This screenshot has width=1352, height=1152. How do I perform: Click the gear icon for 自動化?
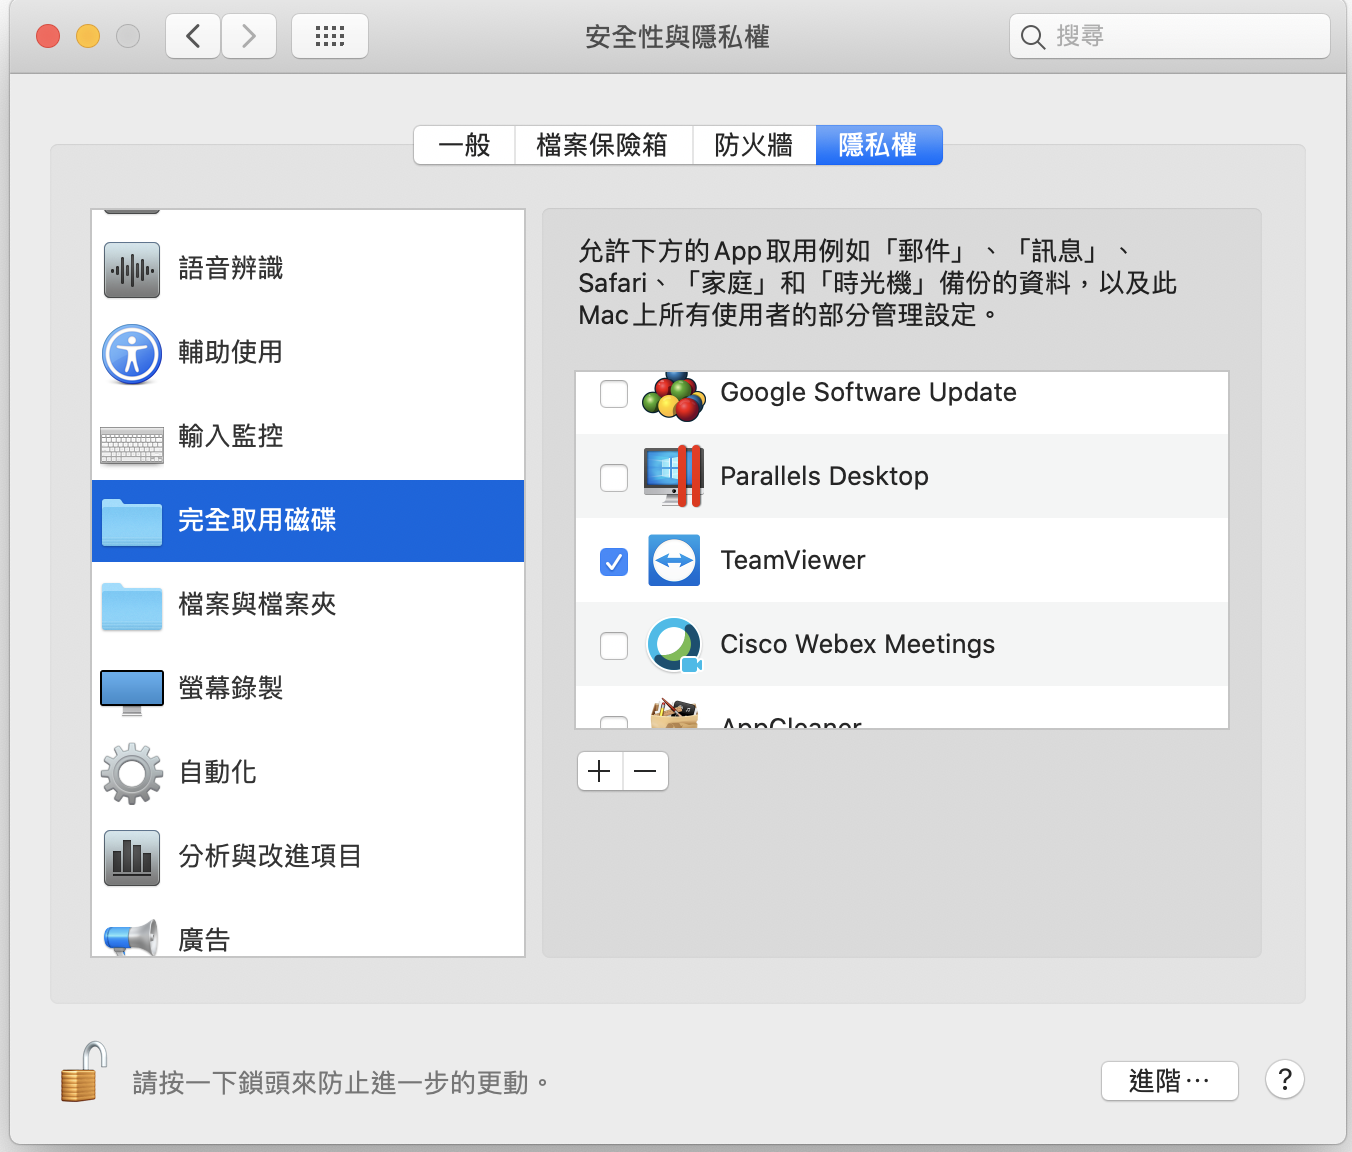[x=132, y=773]
